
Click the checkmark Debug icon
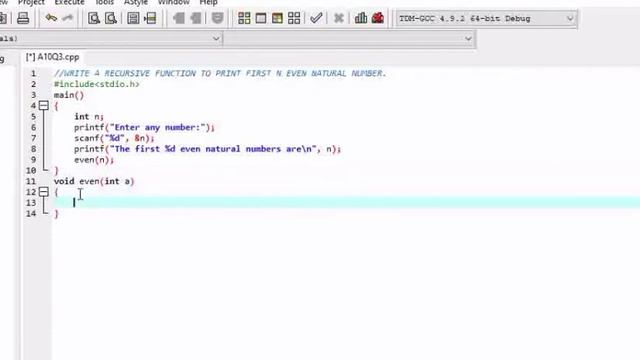click(316, 18)
